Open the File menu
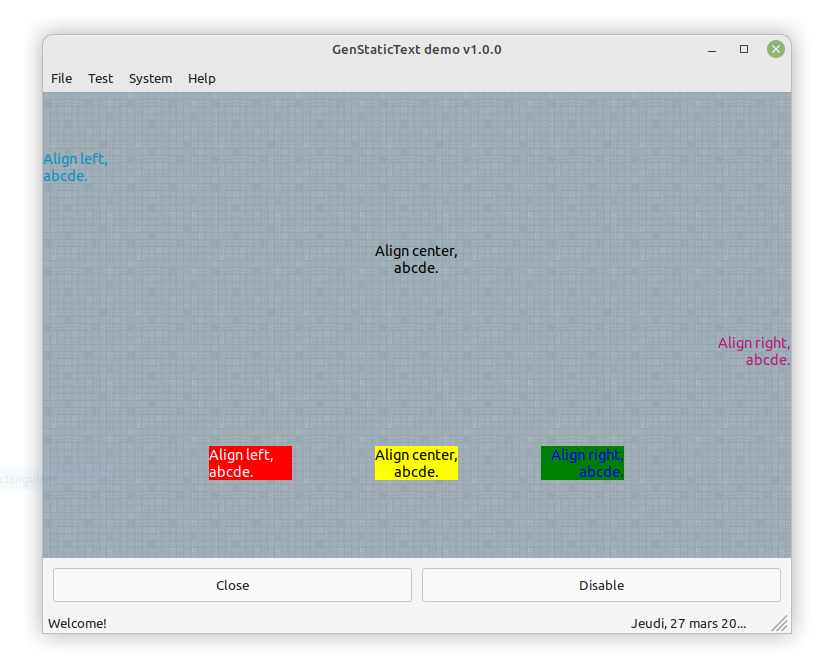Image resolution: width=832 pixels, height=665 pixels. 62,78
